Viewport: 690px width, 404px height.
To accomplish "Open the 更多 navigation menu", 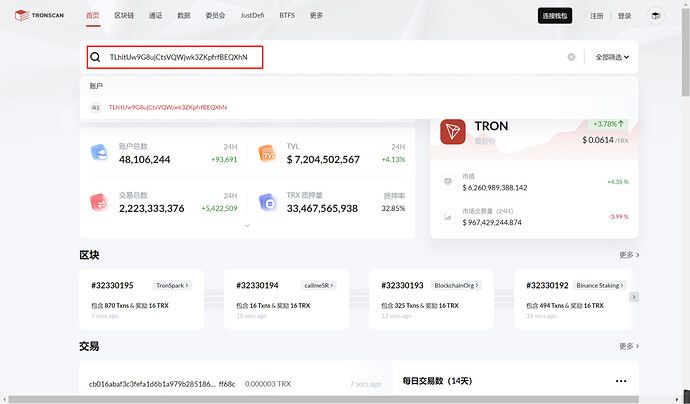I will (316, 15).
